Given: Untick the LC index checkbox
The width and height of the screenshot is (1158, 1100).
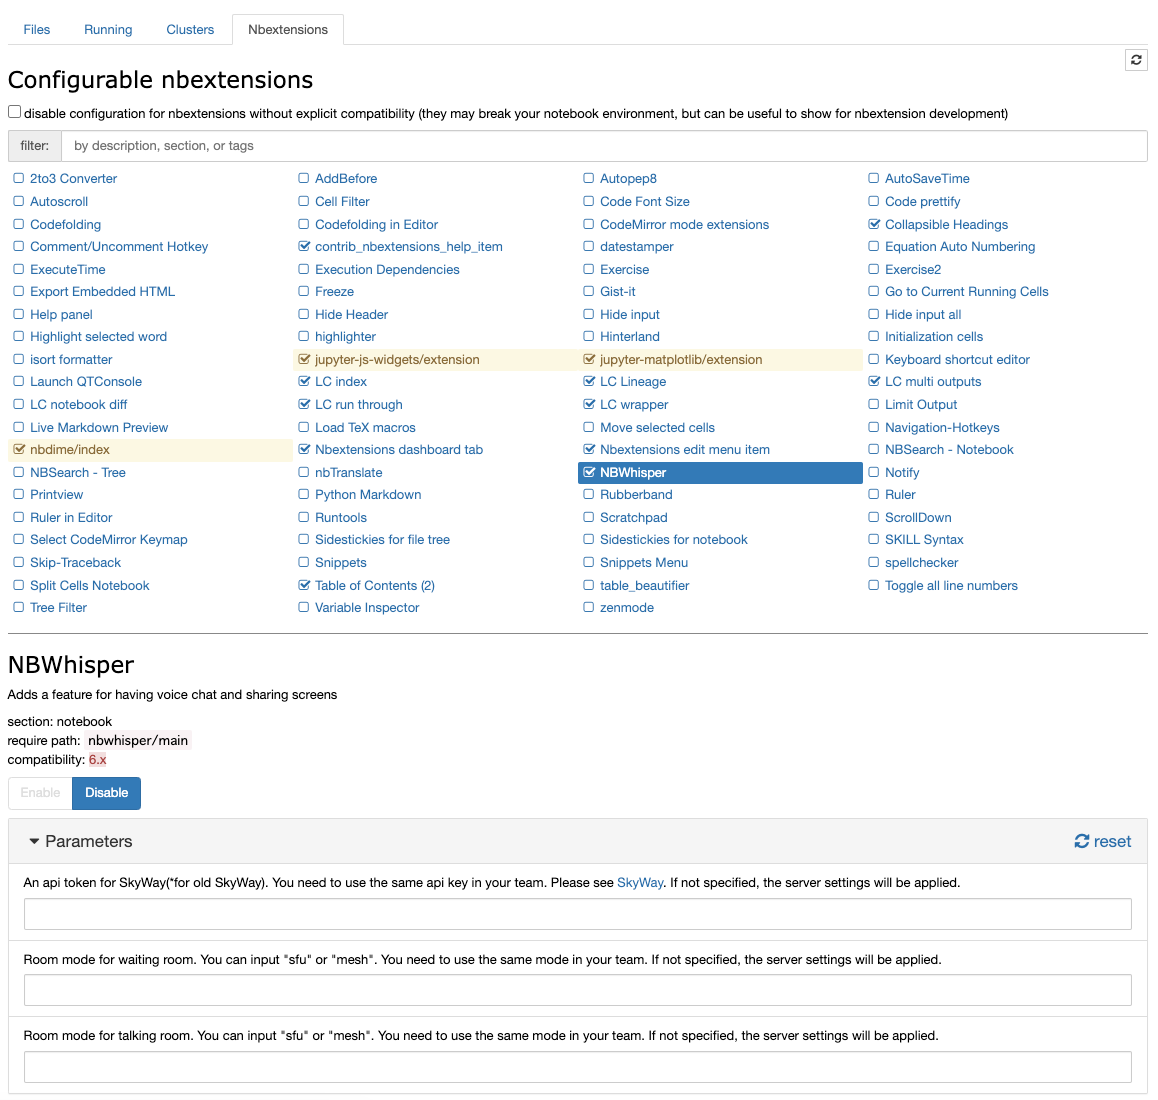Looking at the screenshot, I should click(x=304, y=381).
